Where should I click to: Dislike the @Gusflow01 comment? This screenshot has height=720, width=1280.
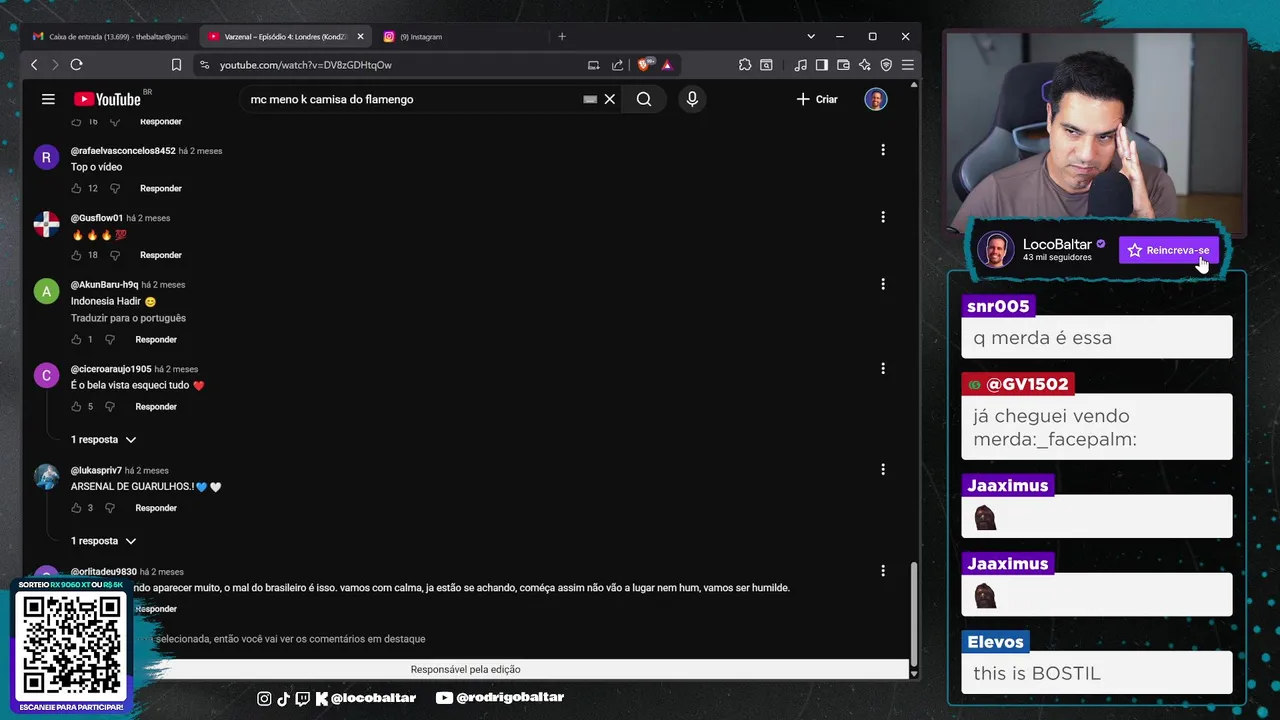pos(114,255)
